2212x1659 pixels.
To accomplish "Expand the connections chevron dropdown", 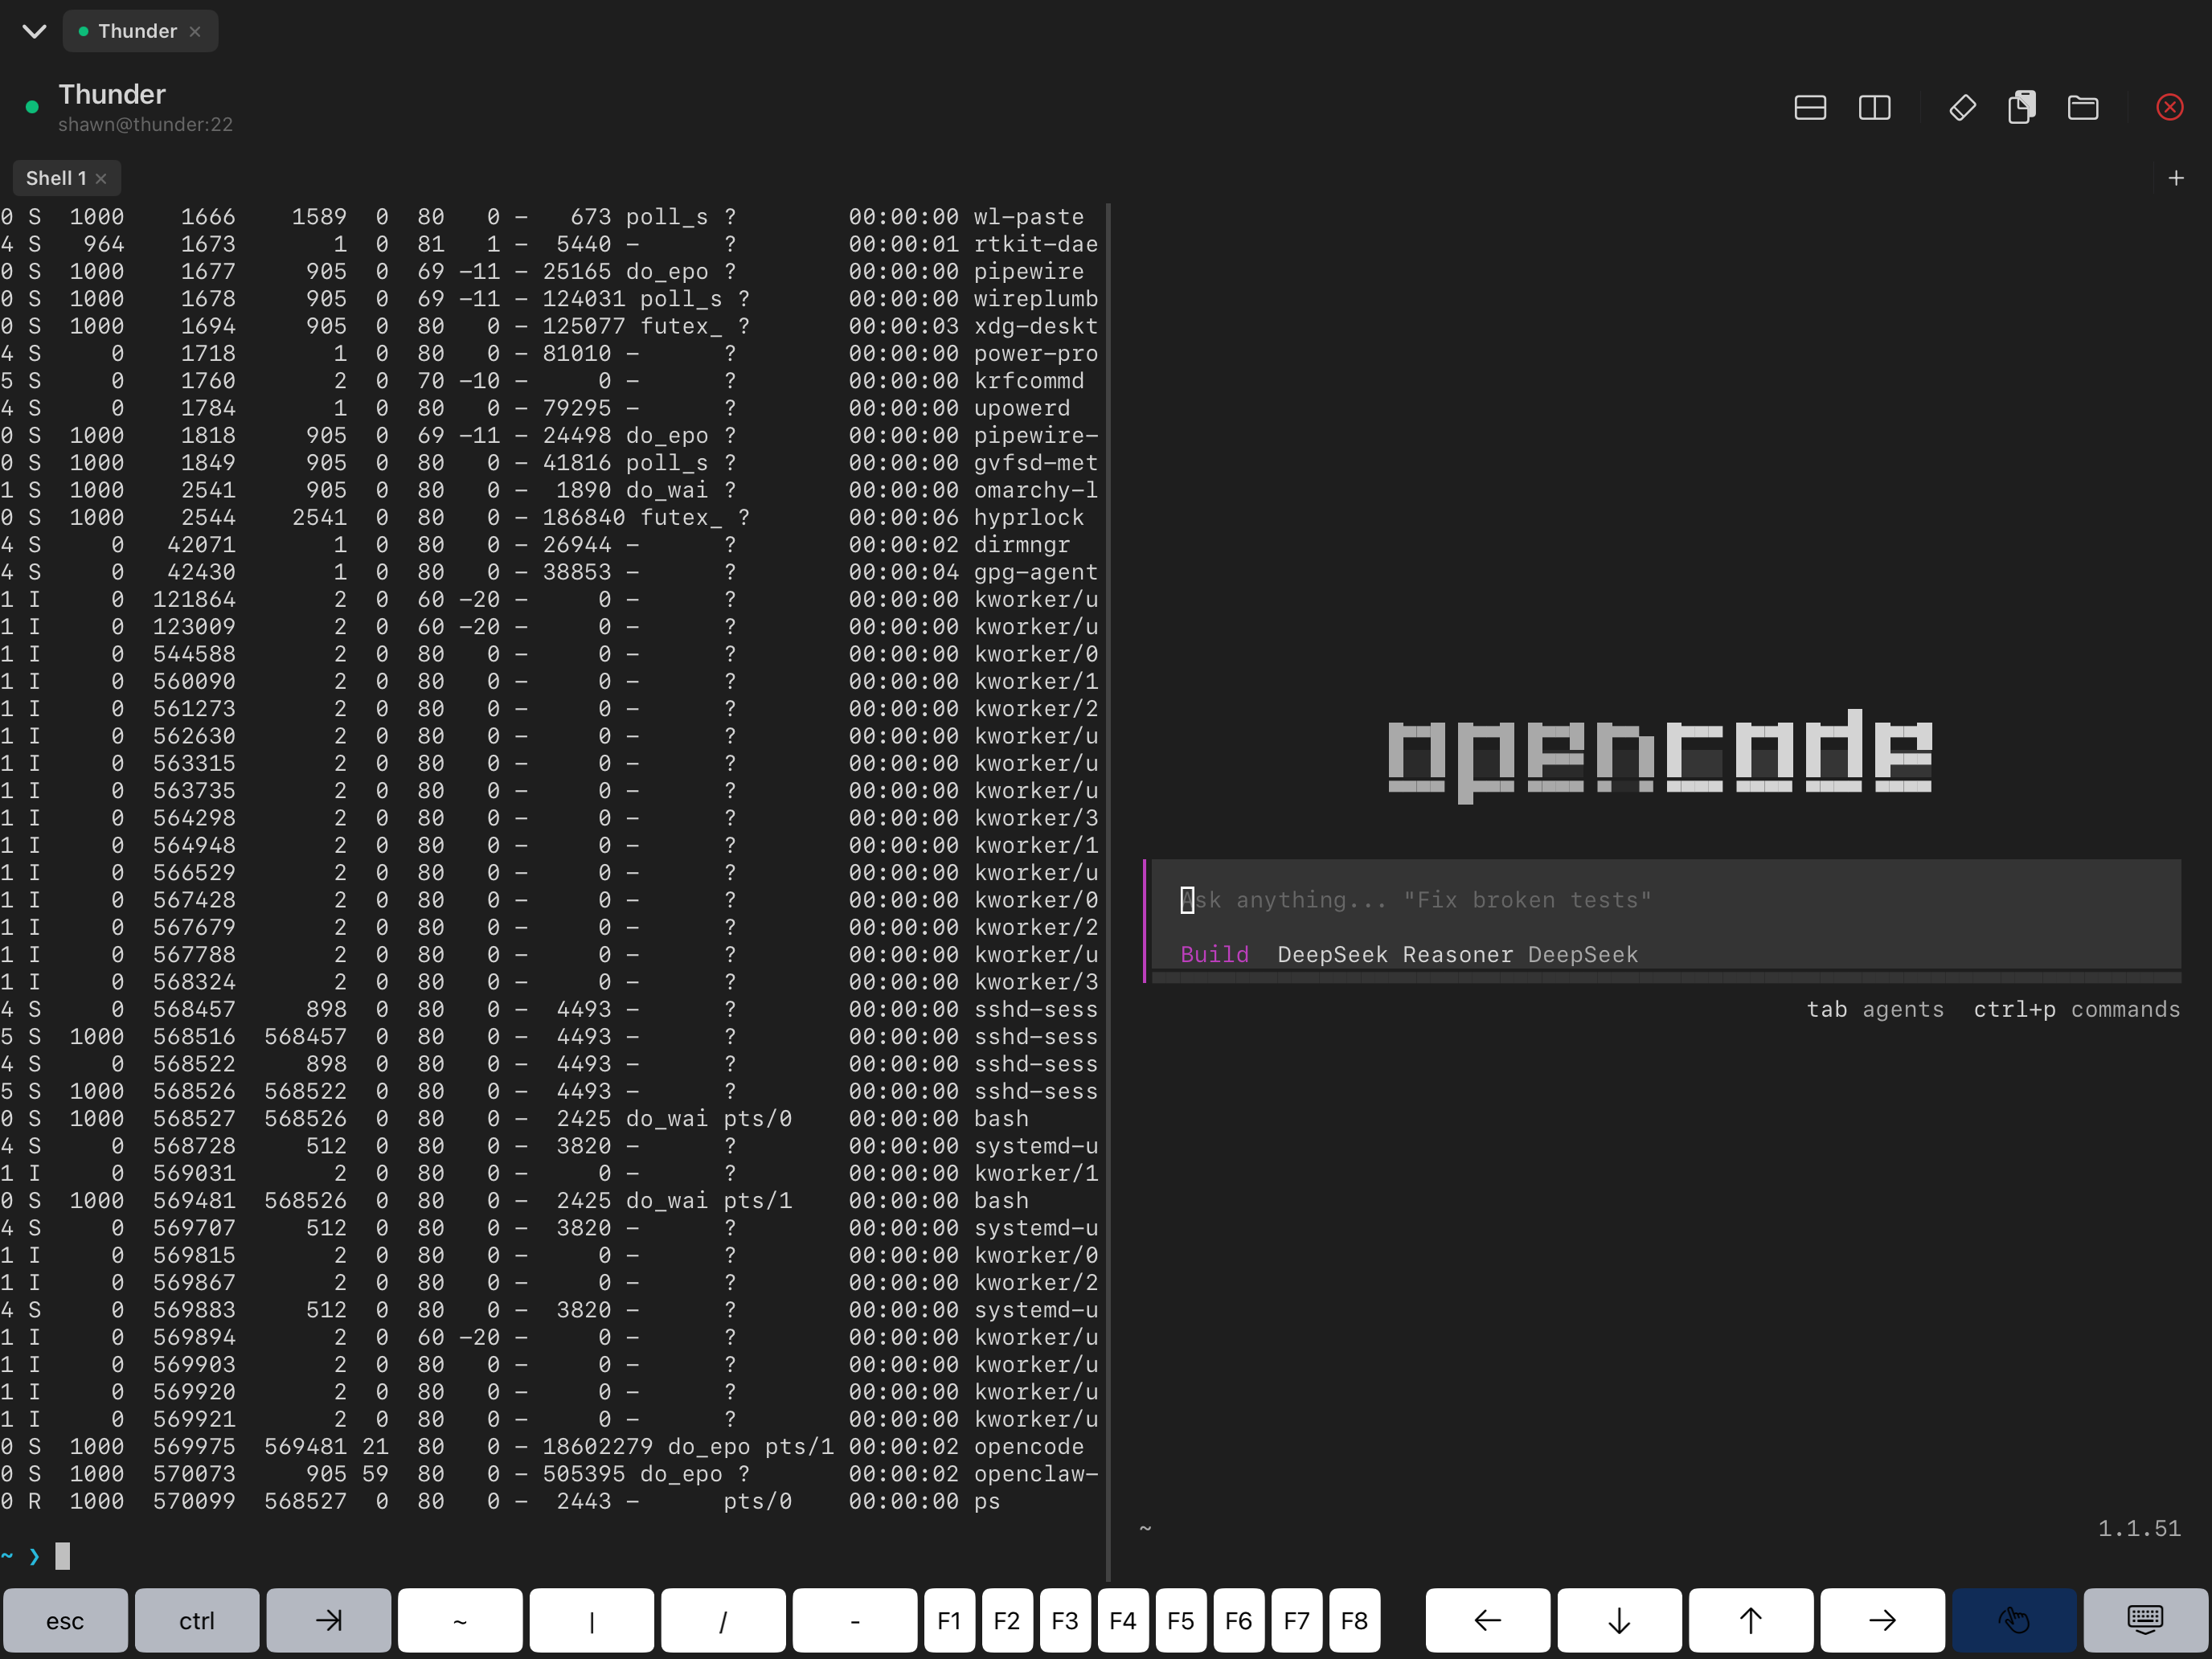I will 34,31.
